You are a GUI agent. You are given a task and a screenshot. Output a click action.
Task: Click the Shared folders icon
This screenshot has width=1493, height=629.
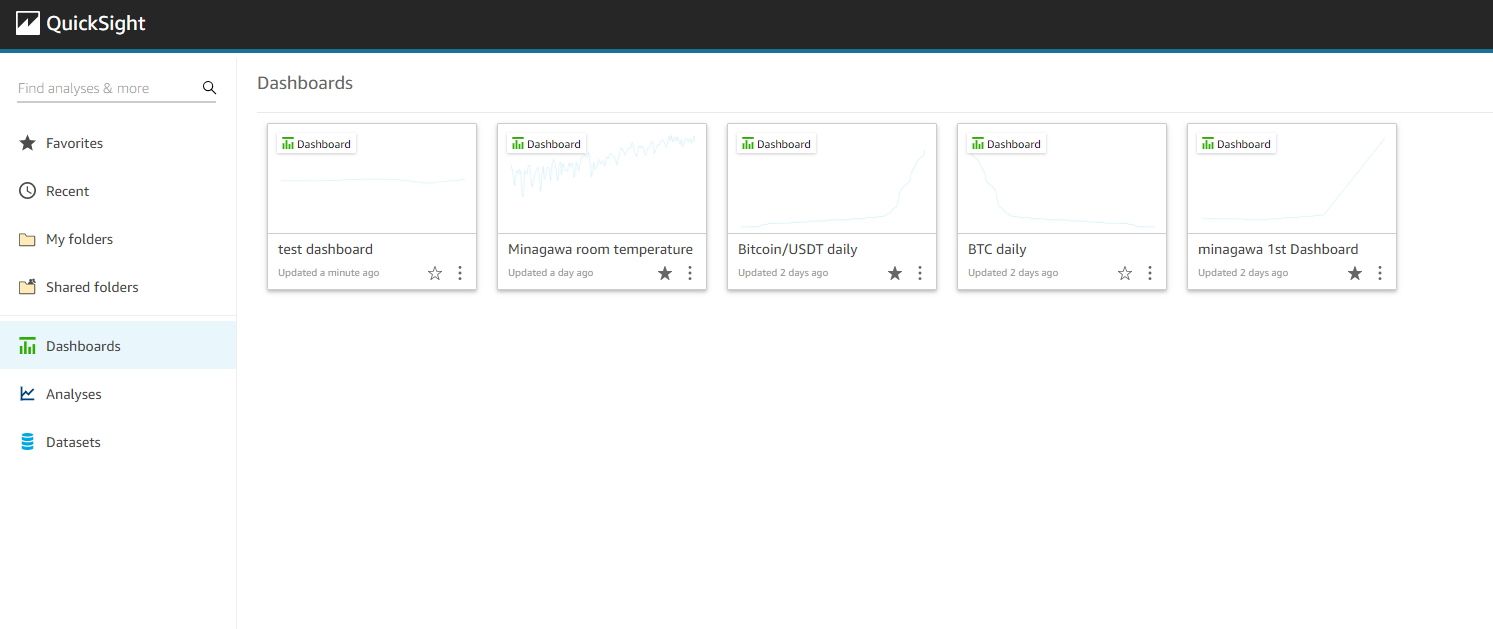tap(28, 287)
